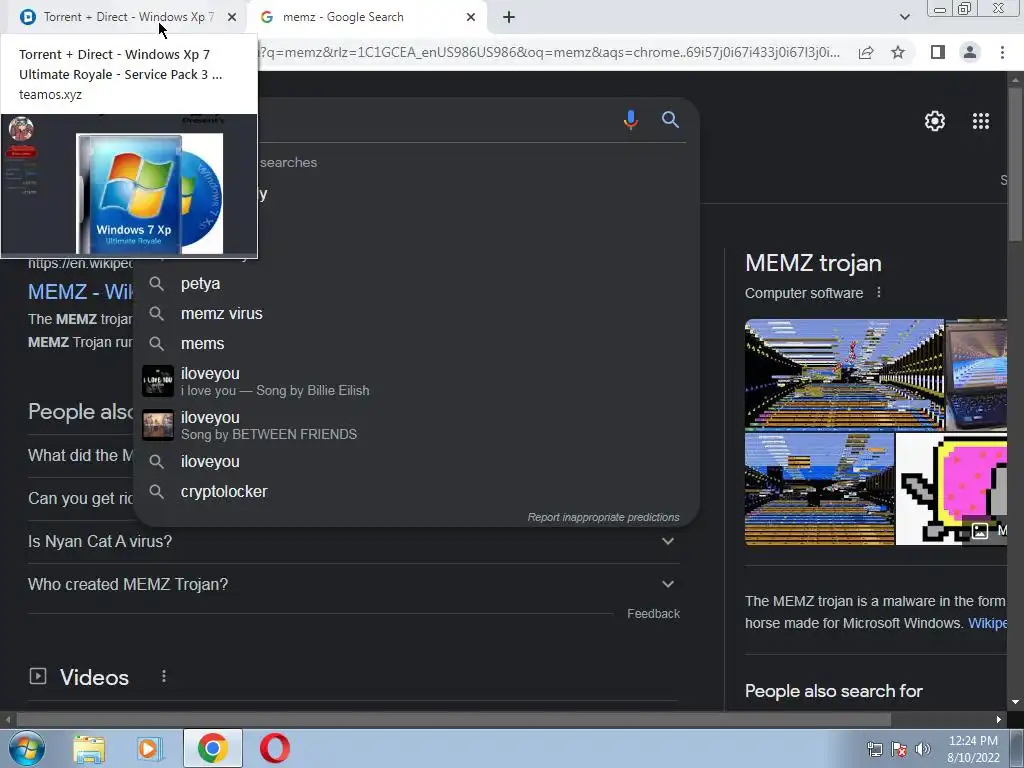Click the Feedback link

point(653,614)
